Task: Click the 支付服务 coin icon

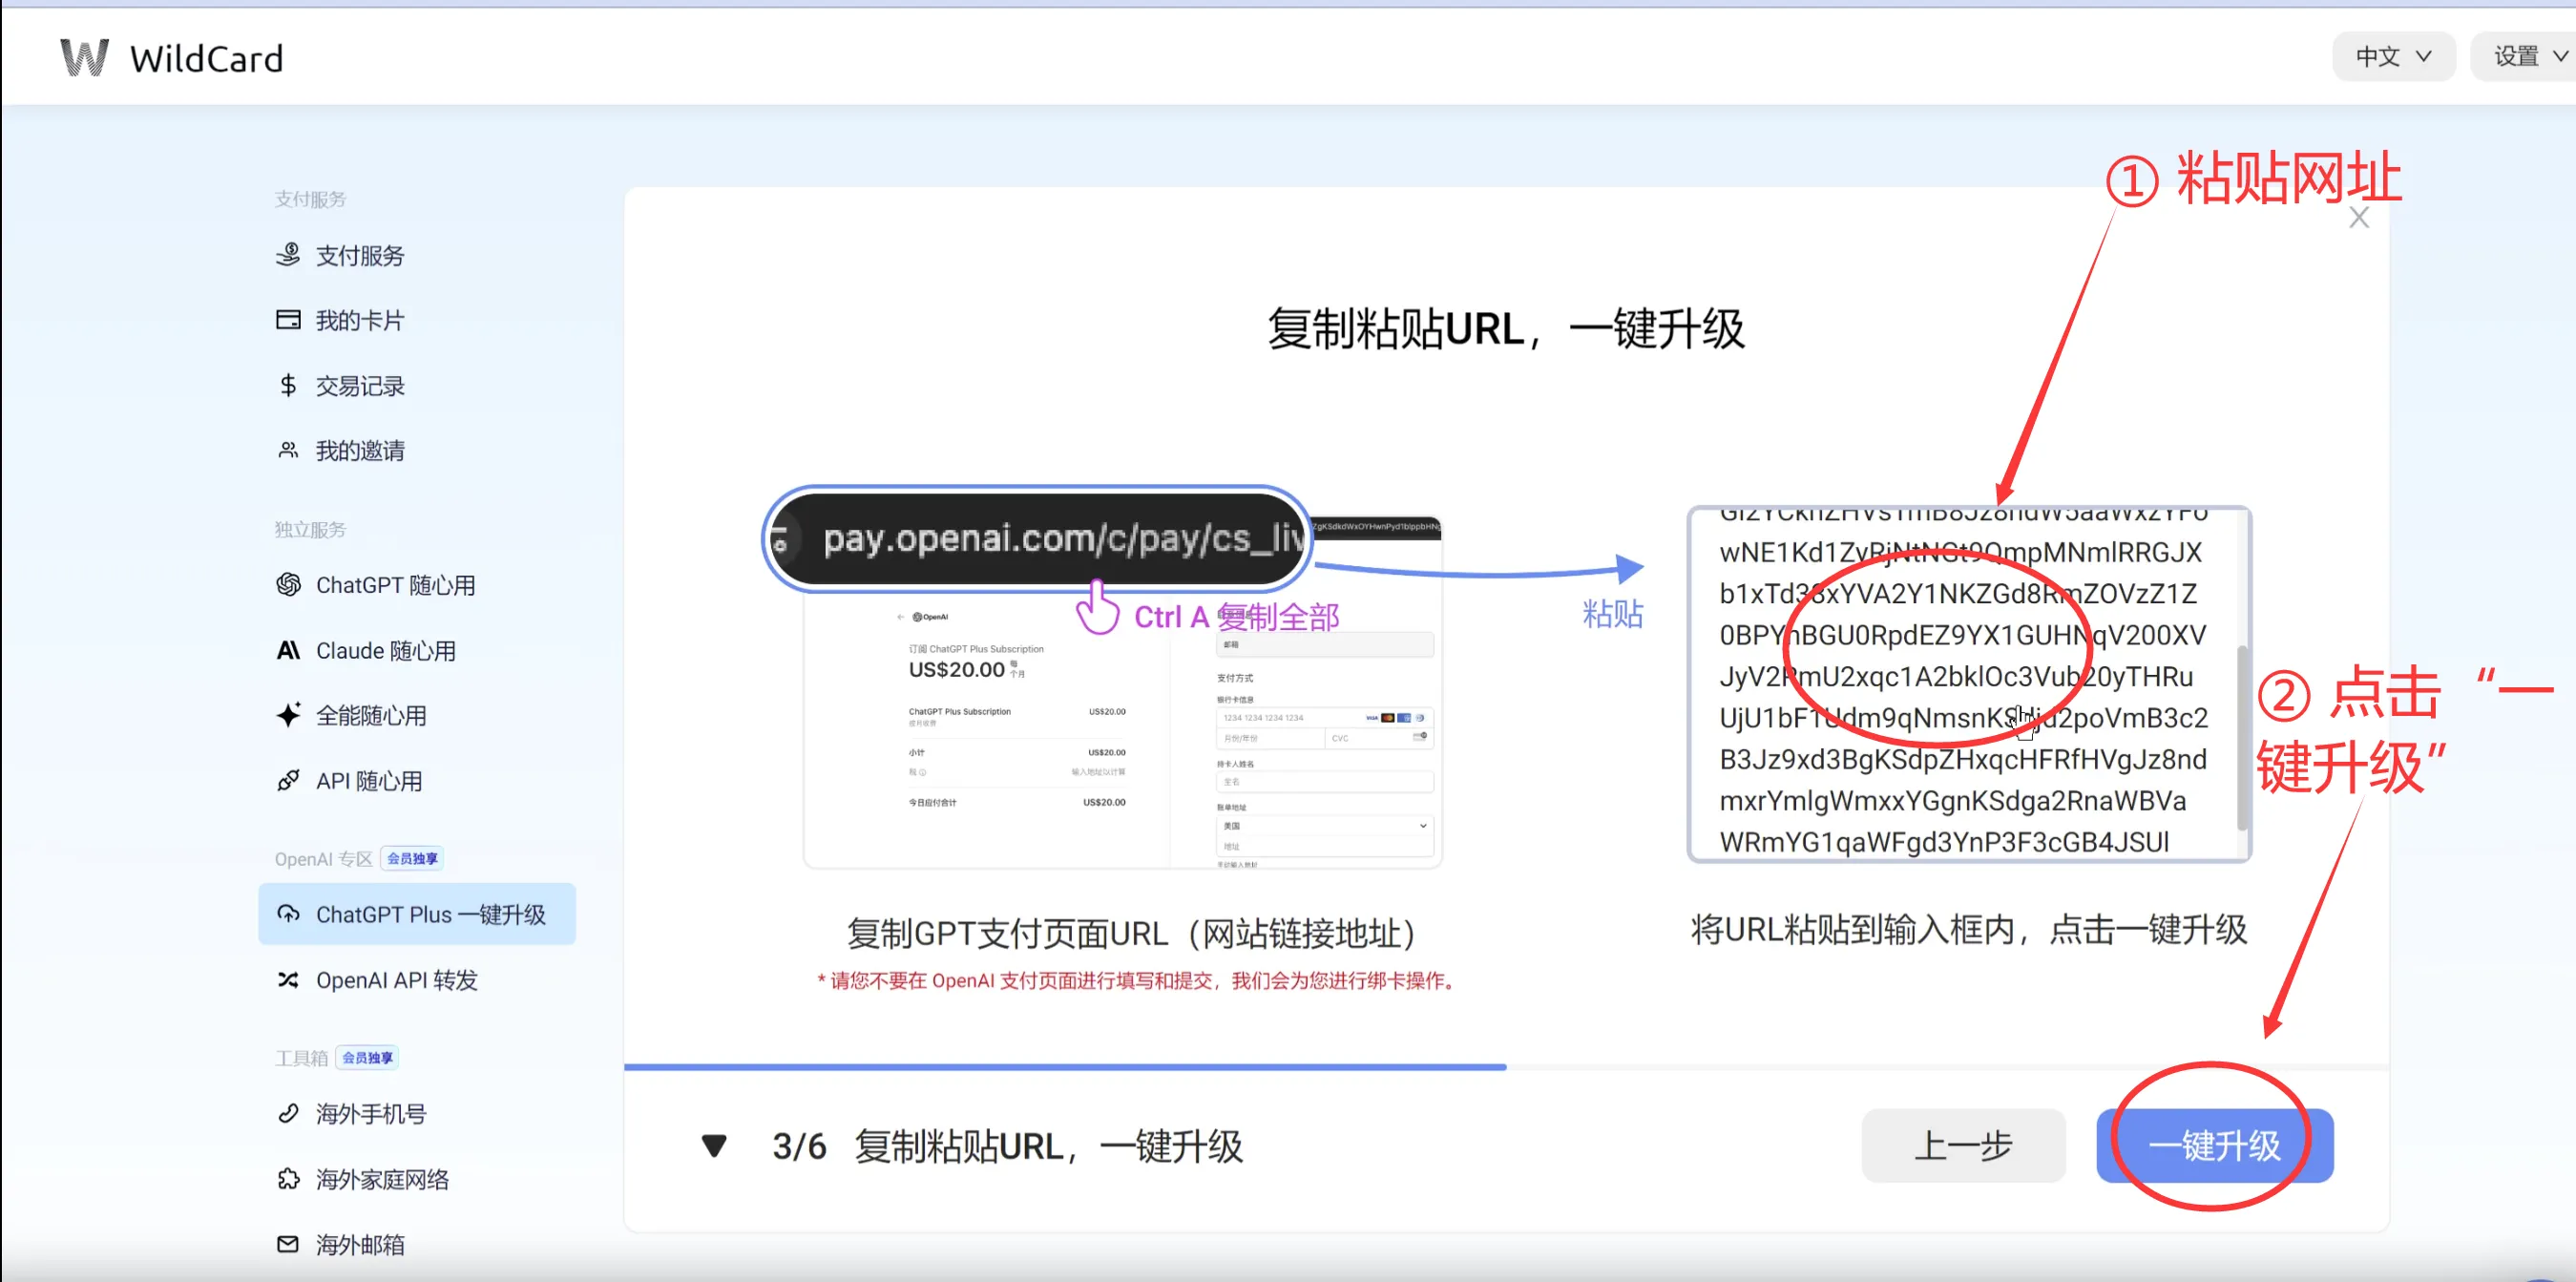Action: coord(288,255)
